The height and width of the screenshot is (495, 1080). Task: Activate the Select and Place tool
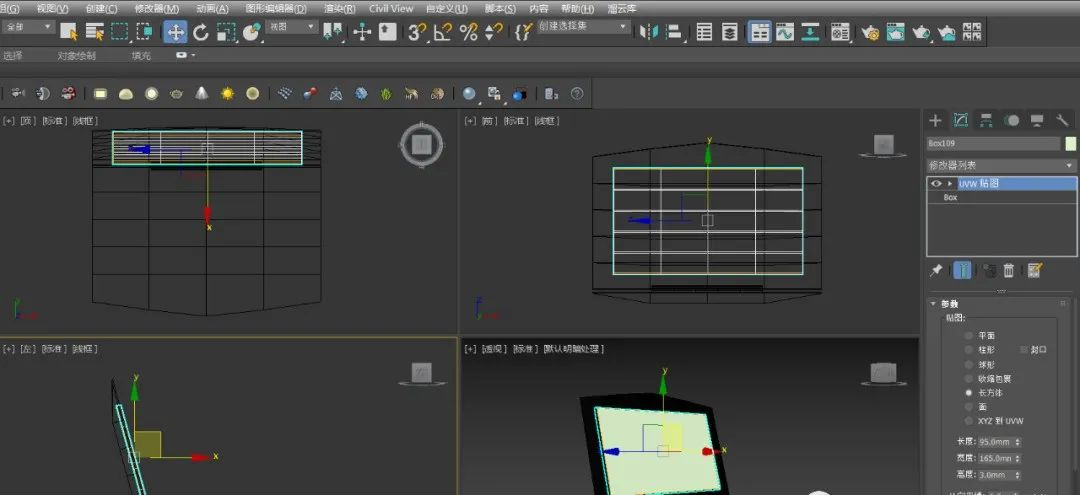pyautogui.click(x=252, y=32)
